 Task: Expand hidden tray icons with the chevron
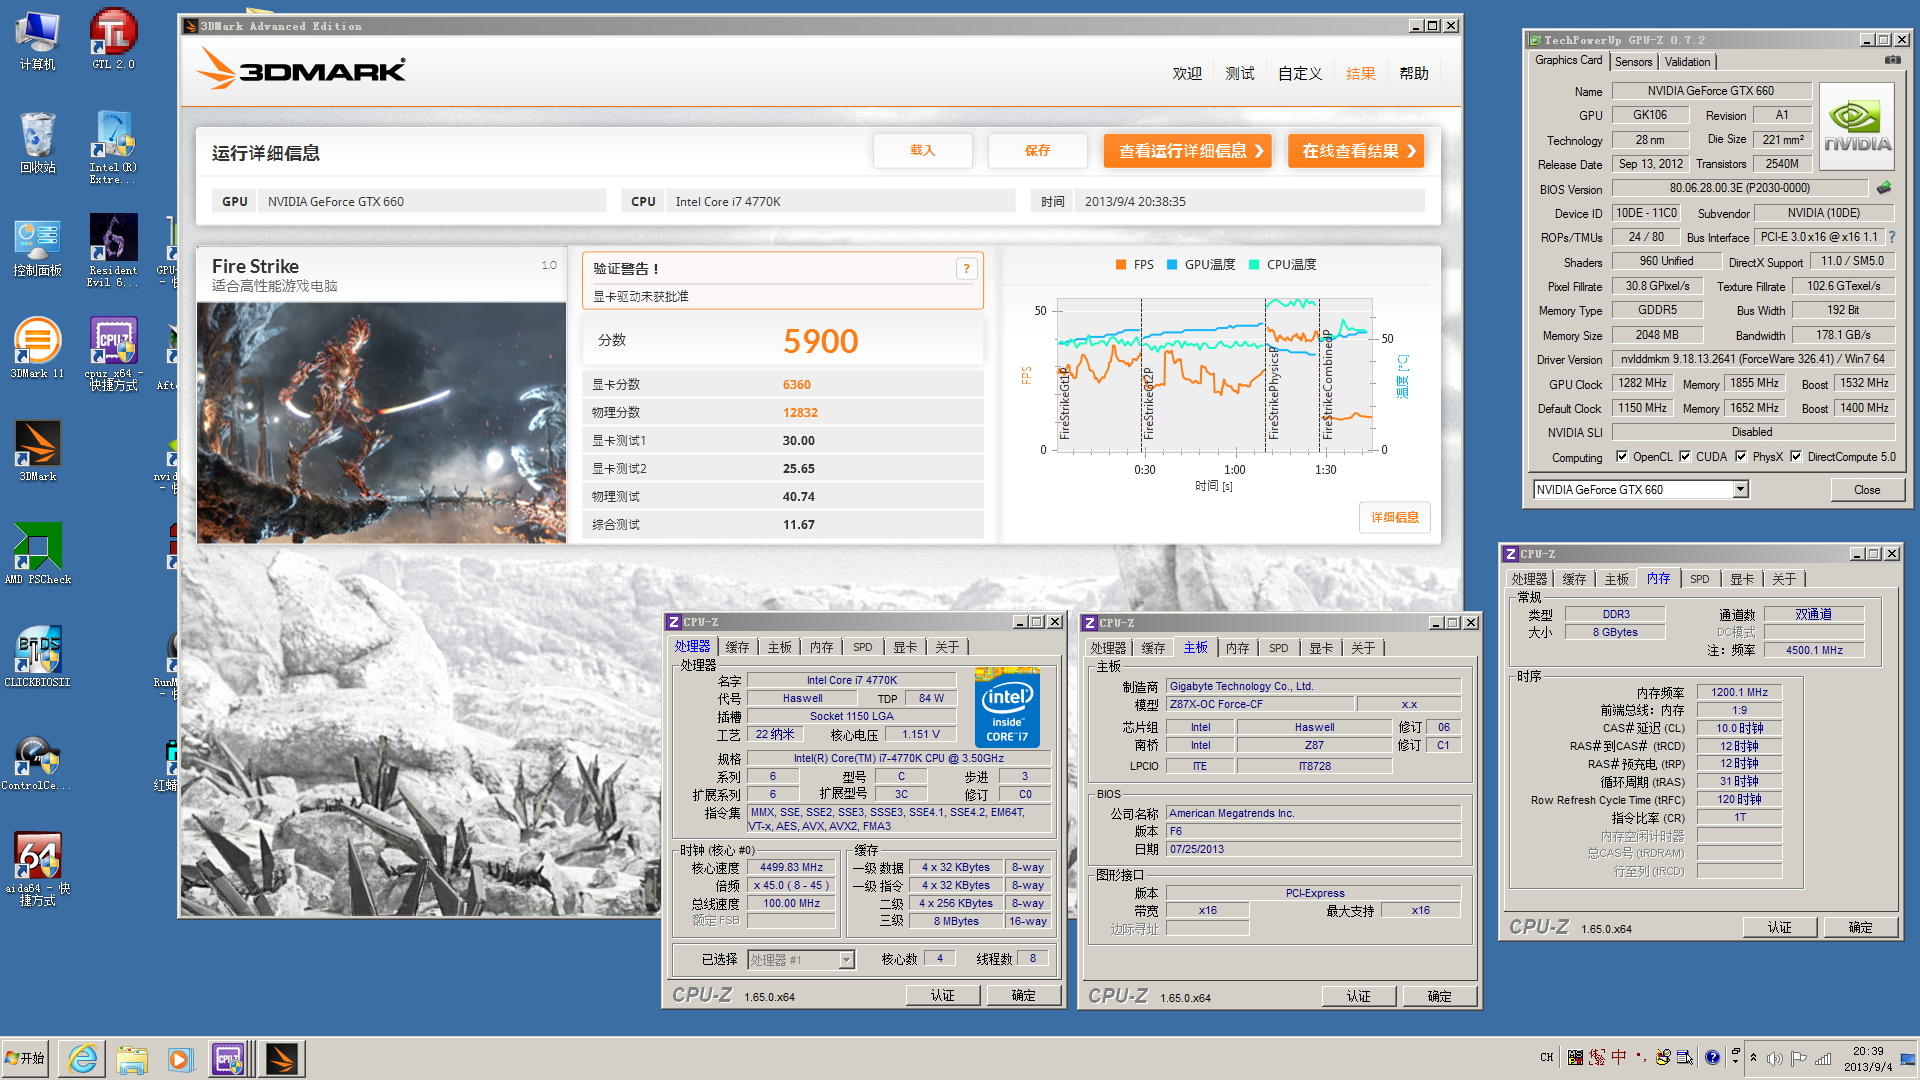coord(1753,1058)
